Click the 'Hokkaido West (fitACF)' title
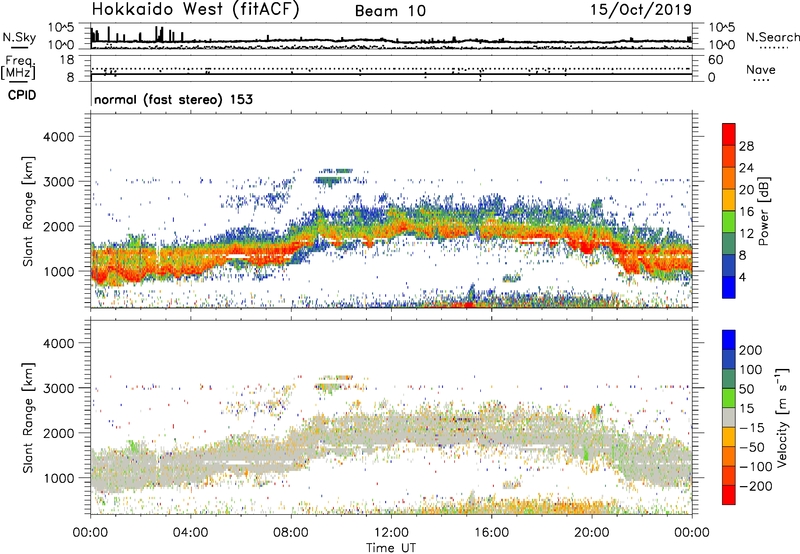The height and width of the screenshot is (554, 800). pyautogui.click(x=195, y=10)
